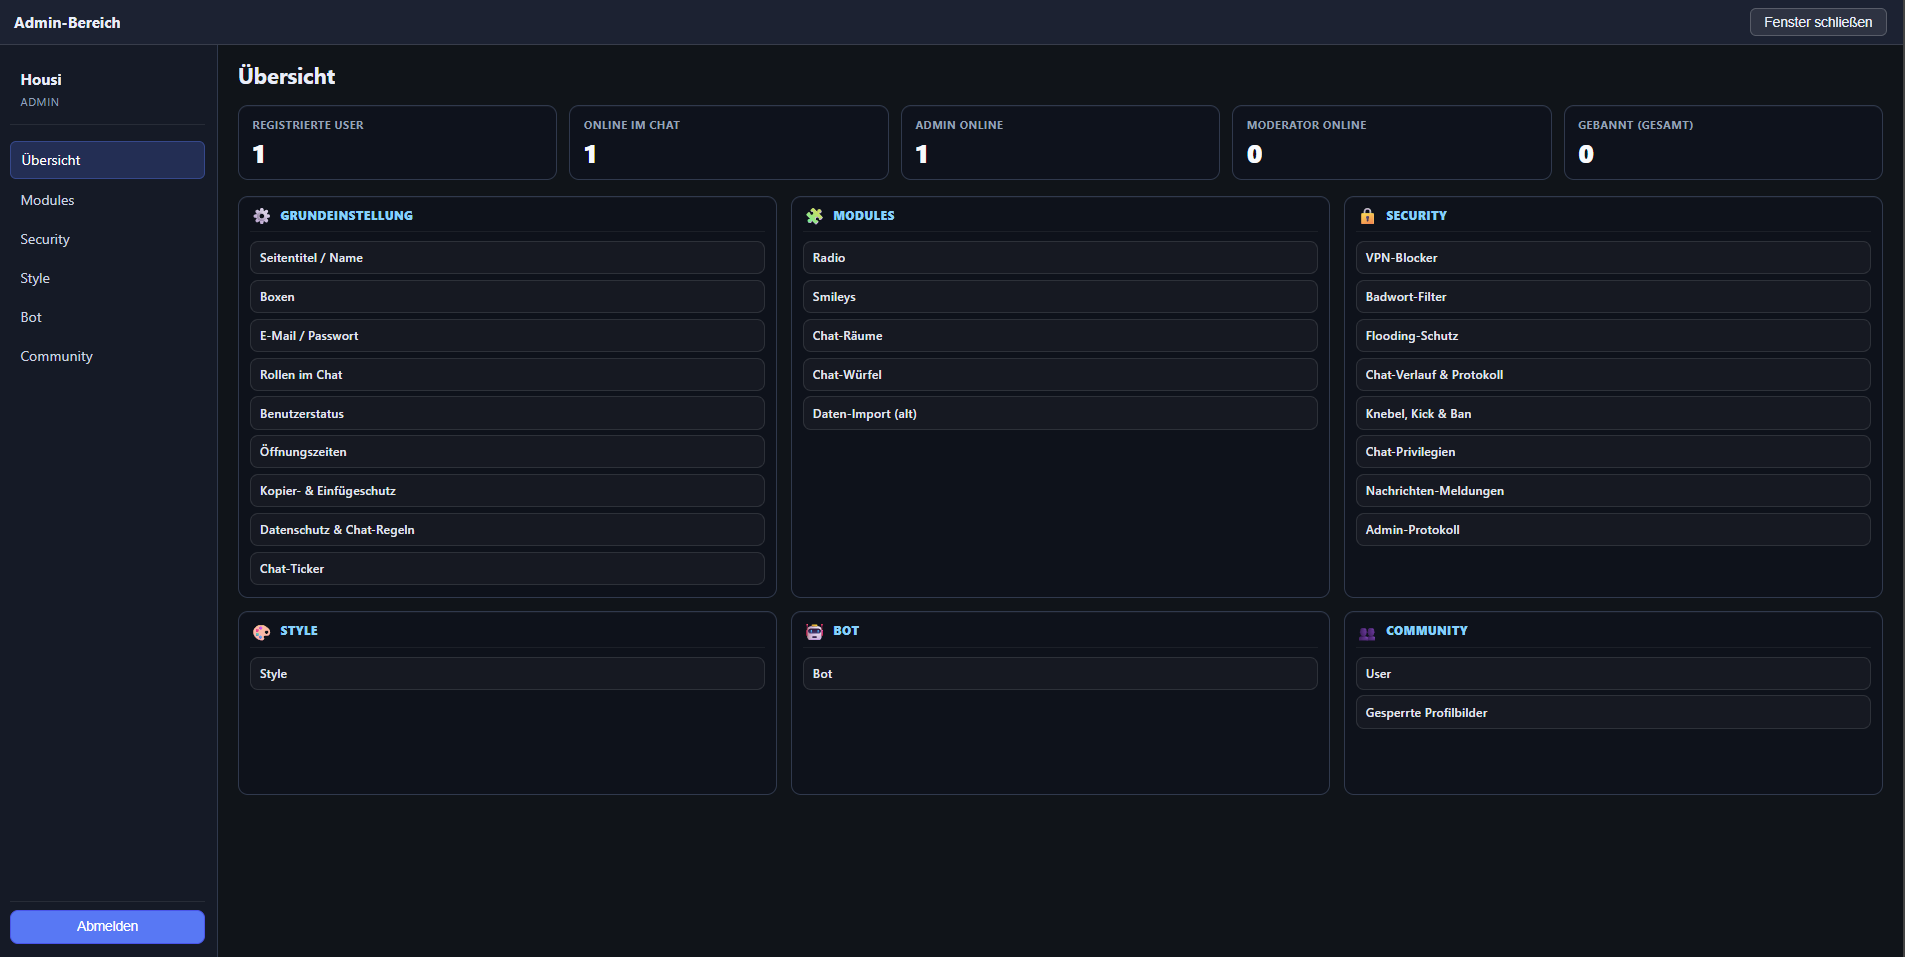Click the palette icon beside Style heading
This screenshot has width=1905, height=957.
click(262, 632)
